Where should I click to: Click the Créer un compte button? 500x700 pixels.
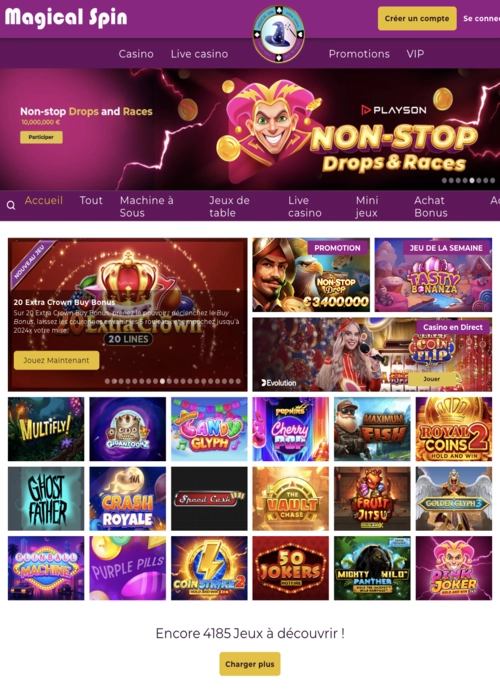click(x=417, y=18)
